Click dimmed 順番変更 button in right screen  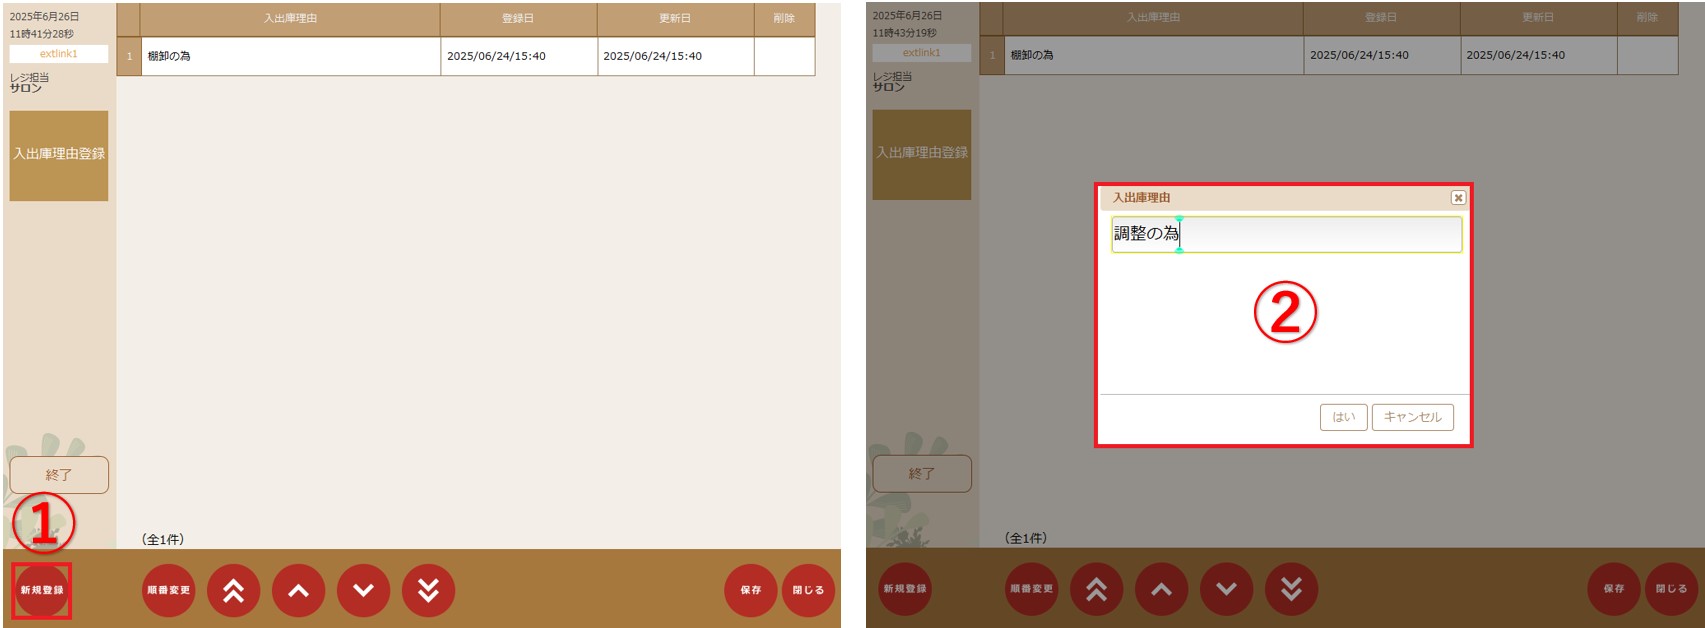1031,589
